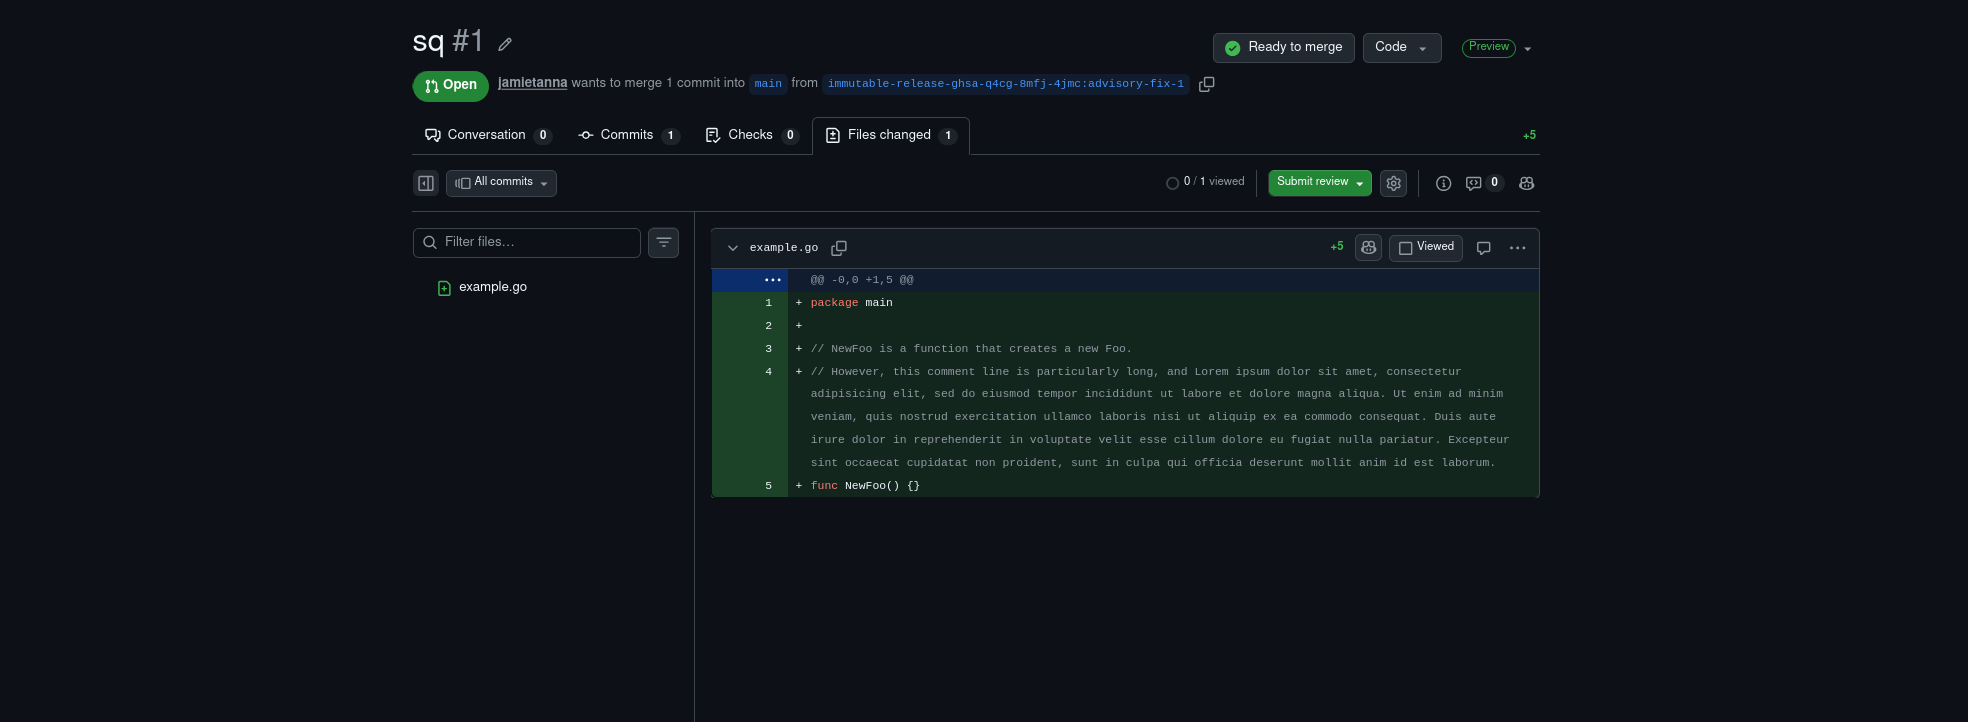The image size is (1968, 722).
Task: Copy the example.go file path
Action: (839, 248)
